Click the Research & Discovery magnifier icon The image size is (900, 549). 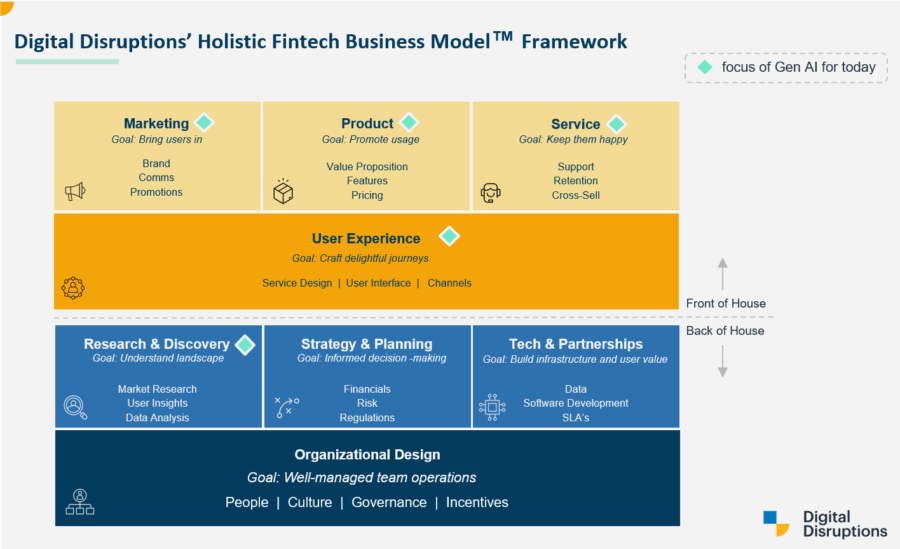[x=75, y=407]
